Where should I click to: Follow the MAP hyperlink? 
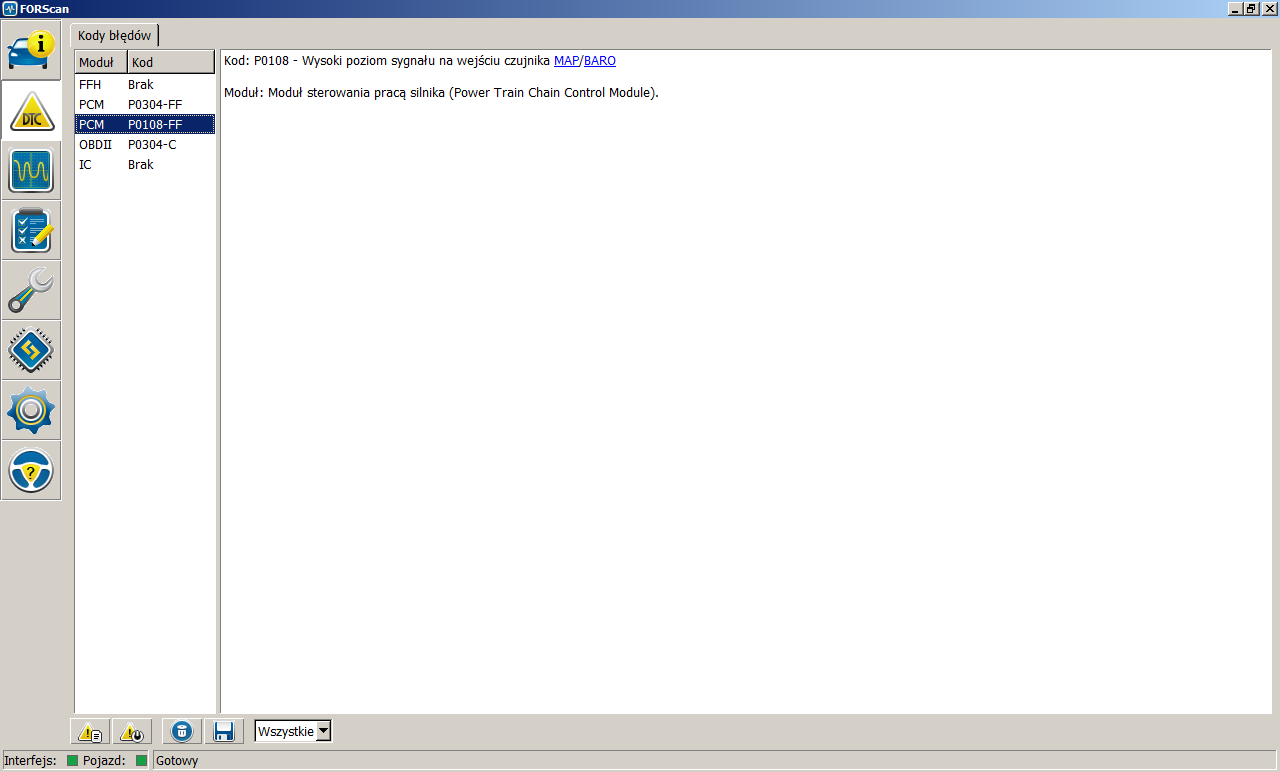click(566, 61)
